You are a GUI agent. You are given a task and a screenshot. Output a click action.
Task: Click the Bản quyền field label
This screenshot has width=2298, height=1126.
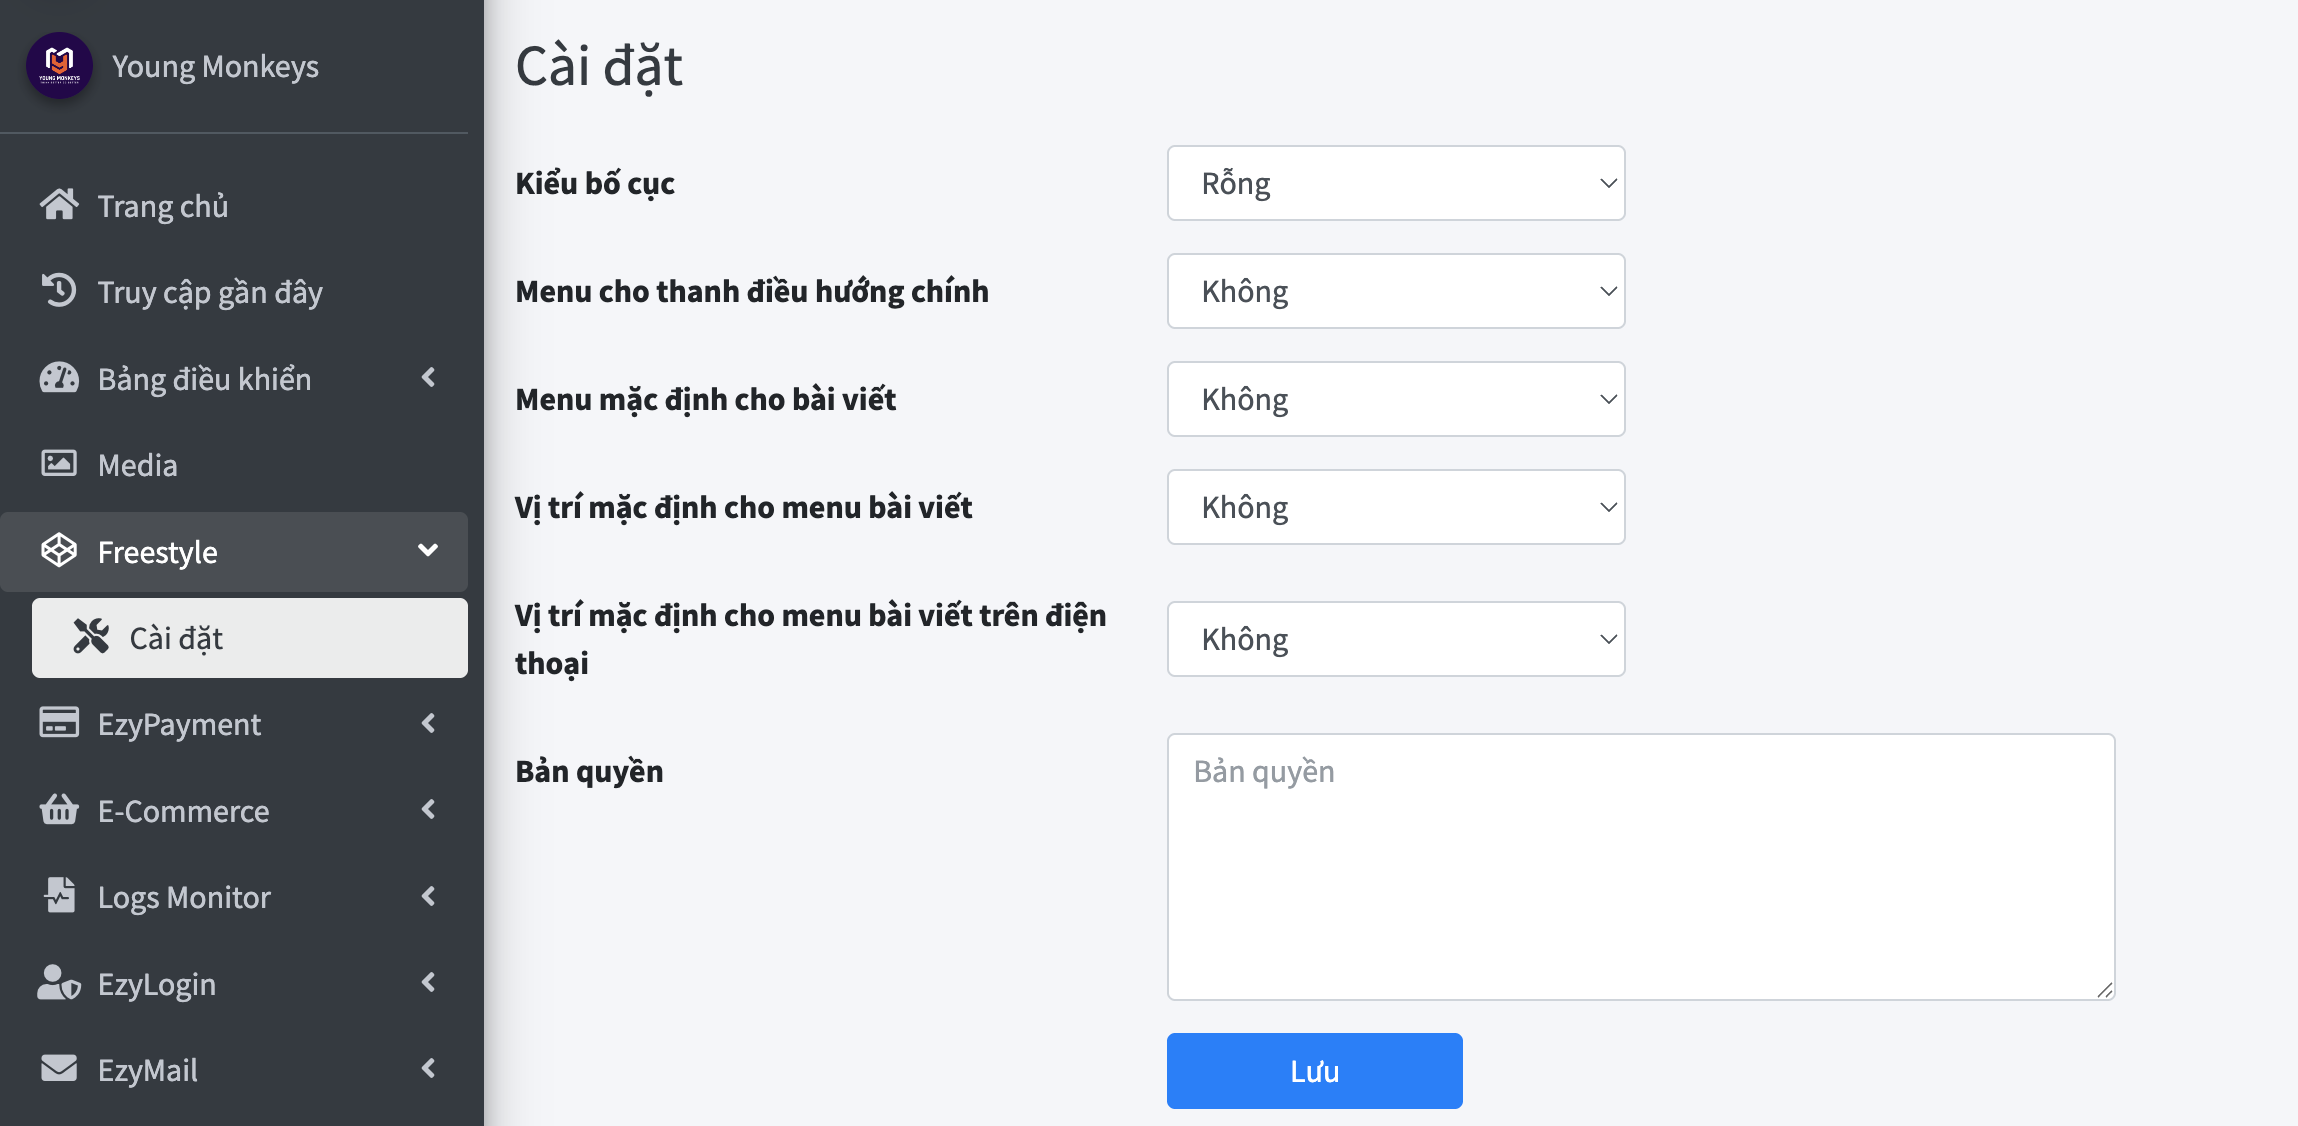click(589, 771)
